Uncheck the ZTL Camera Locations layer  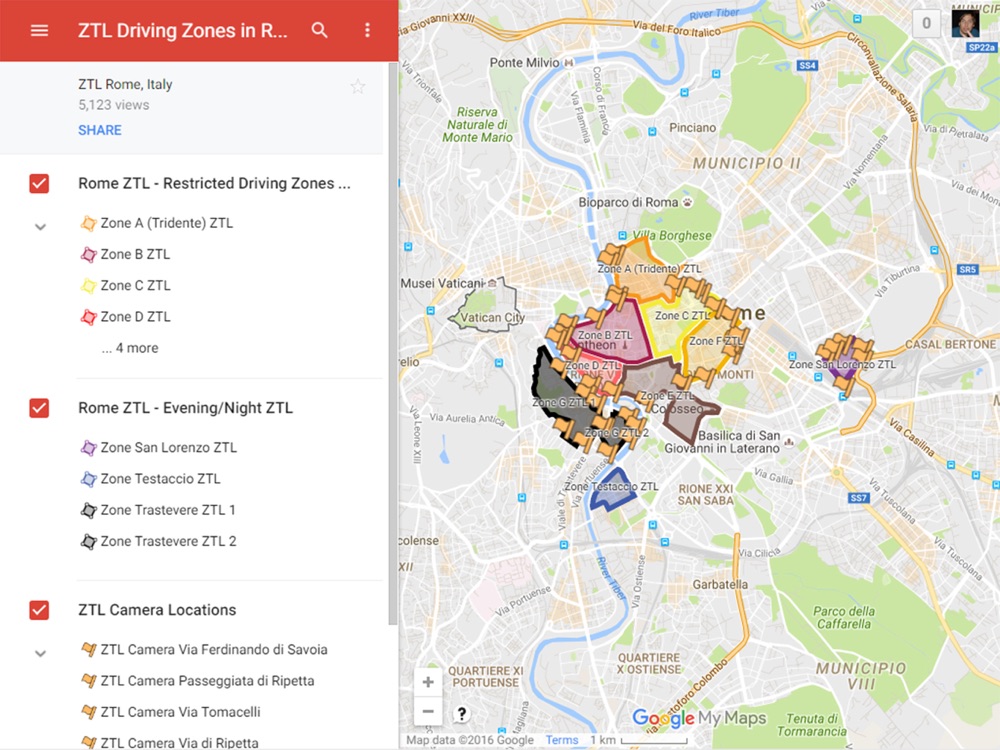pos(40,610)
